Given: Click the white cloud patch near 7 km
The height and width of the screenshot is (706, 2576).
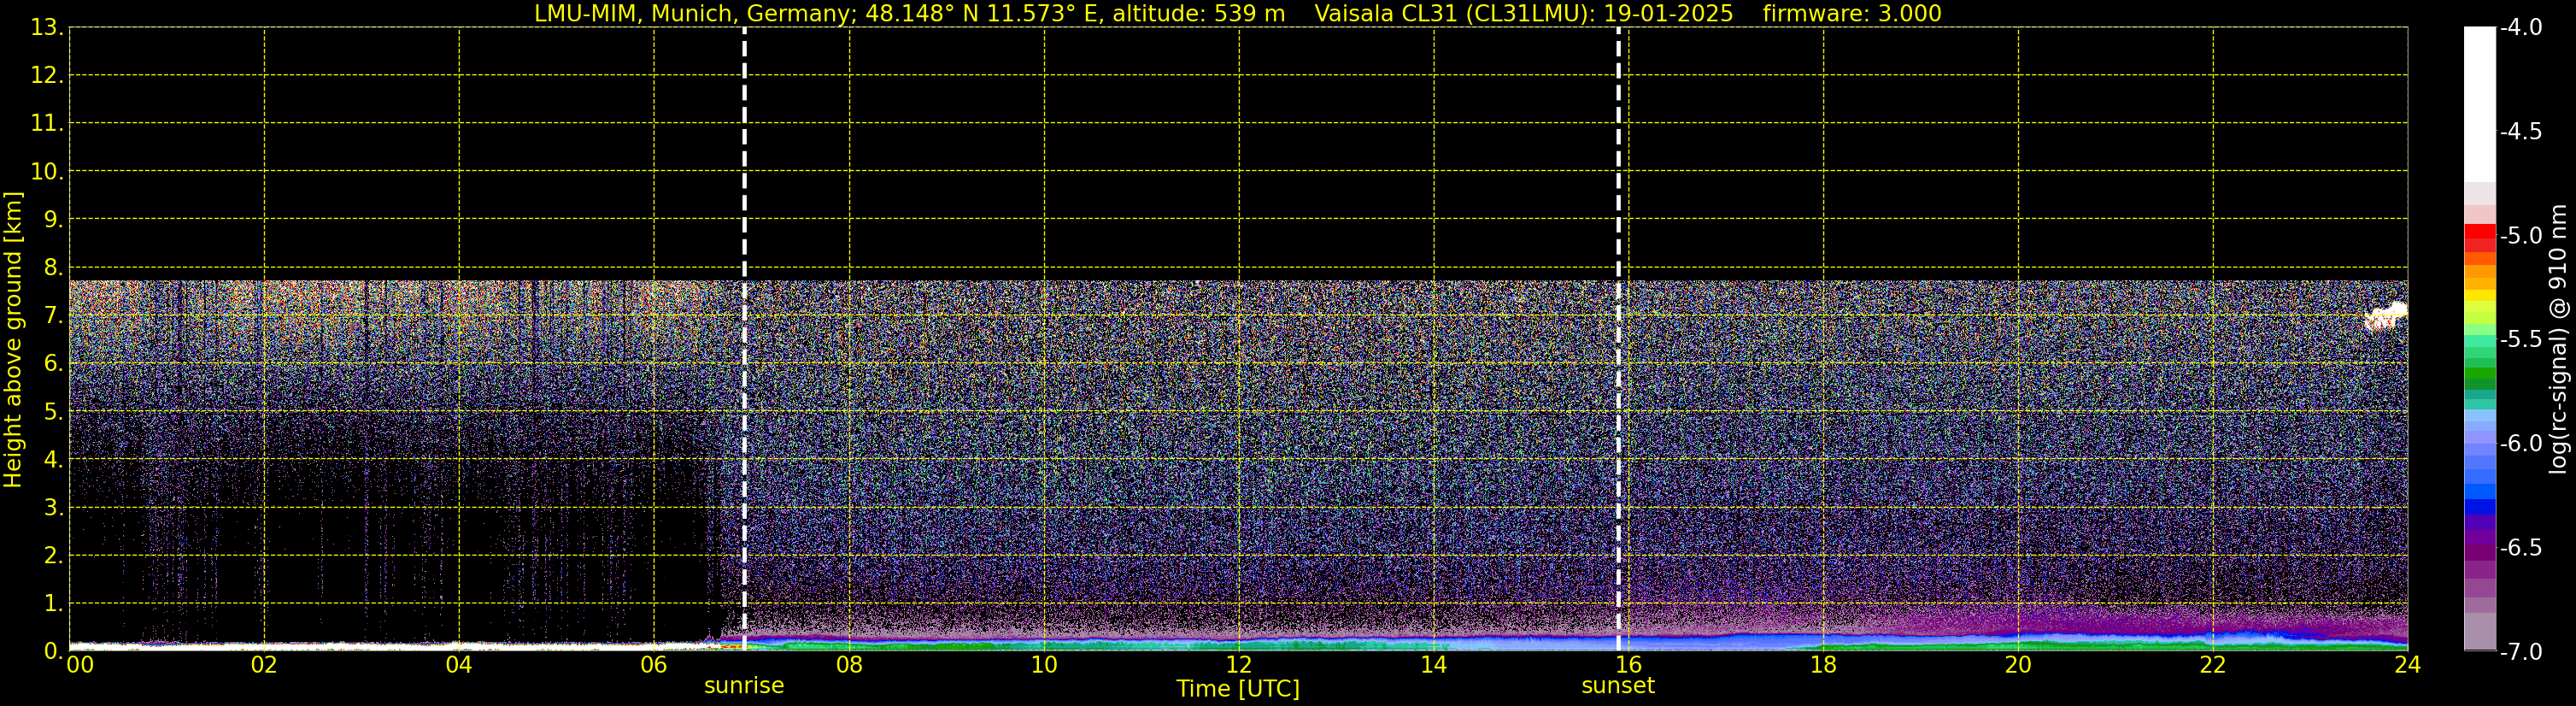Looking at the screenshot, I should [x=2385, y=317].
